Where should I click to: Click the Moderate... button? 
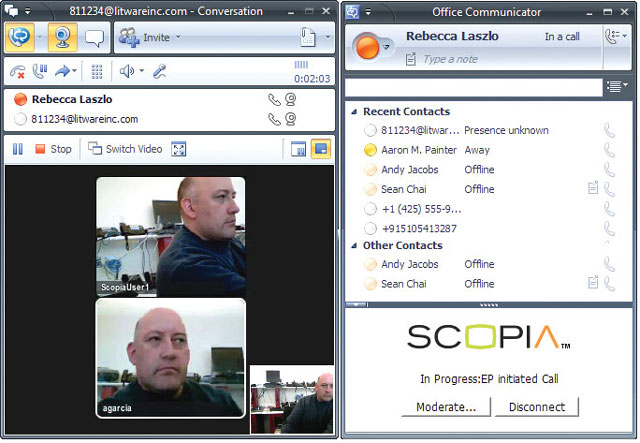446,407
